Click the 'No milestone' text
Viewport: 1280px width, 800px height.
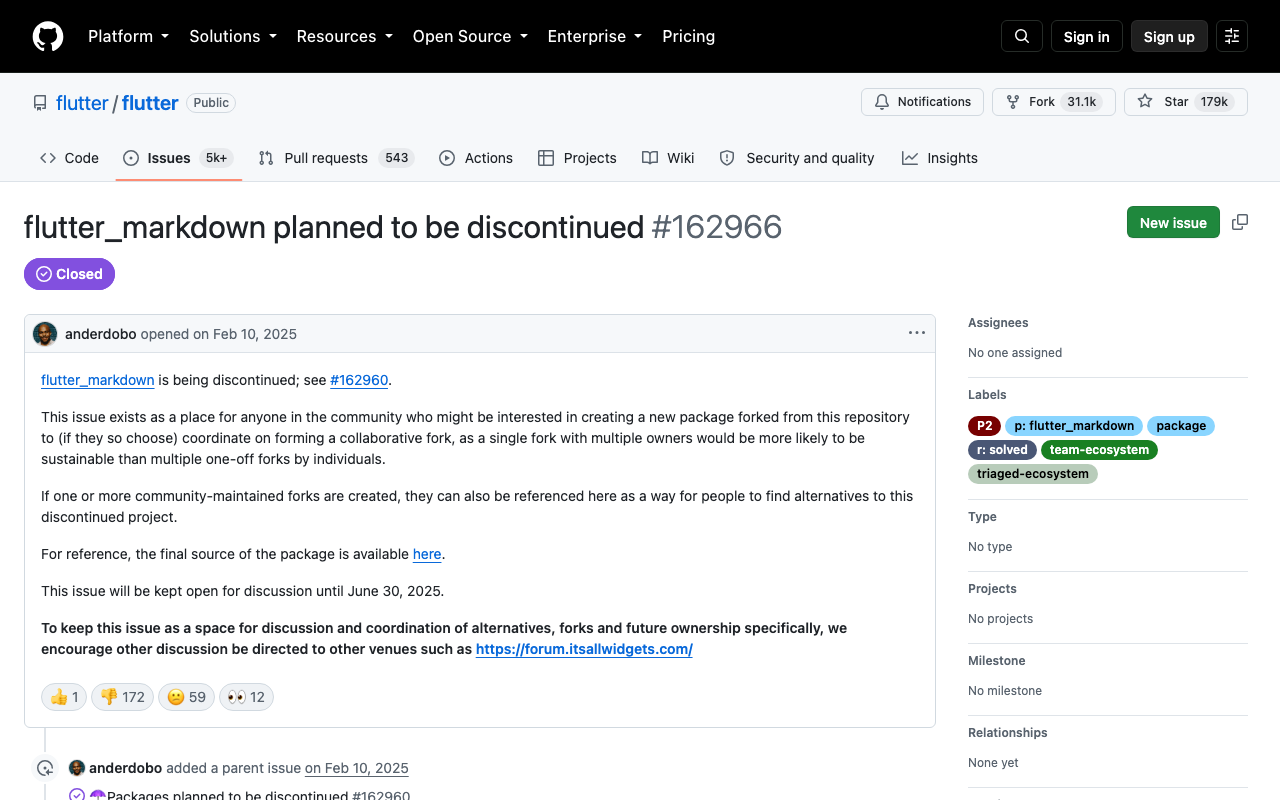(x=1005, y=691)
